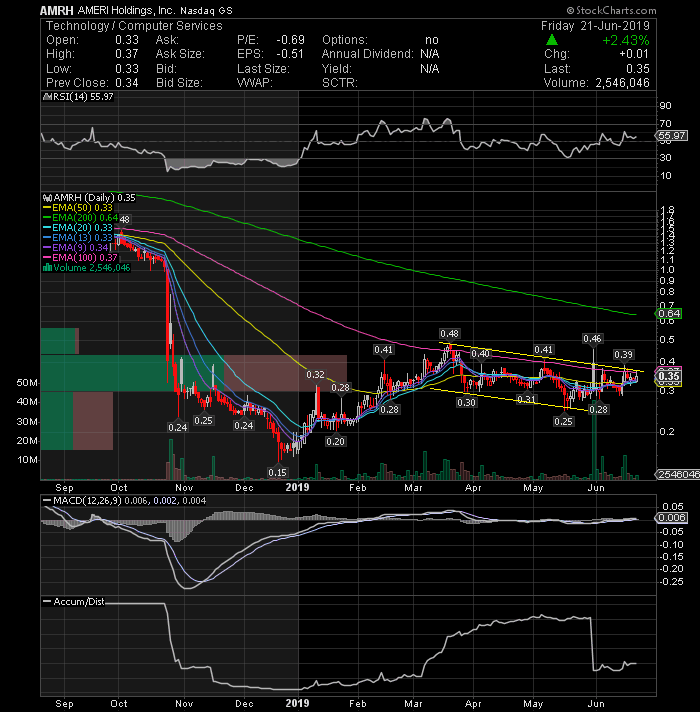Click the 10M volume axis label
Viewport: 700px width, 712px height.
[27, 460]
